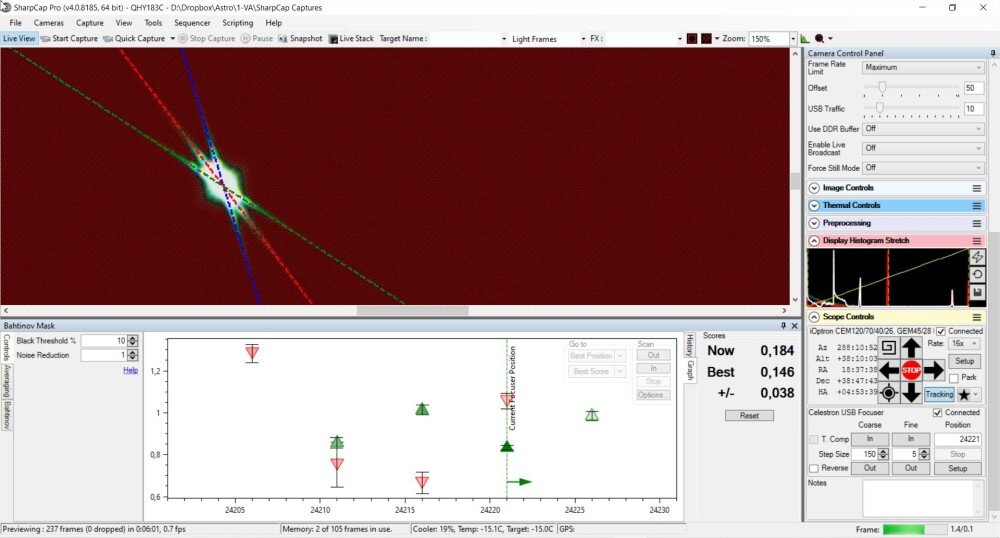Click the focuser Position field showing 24221
Viewport: 1000px width, 538px height.
click(957, 439)
